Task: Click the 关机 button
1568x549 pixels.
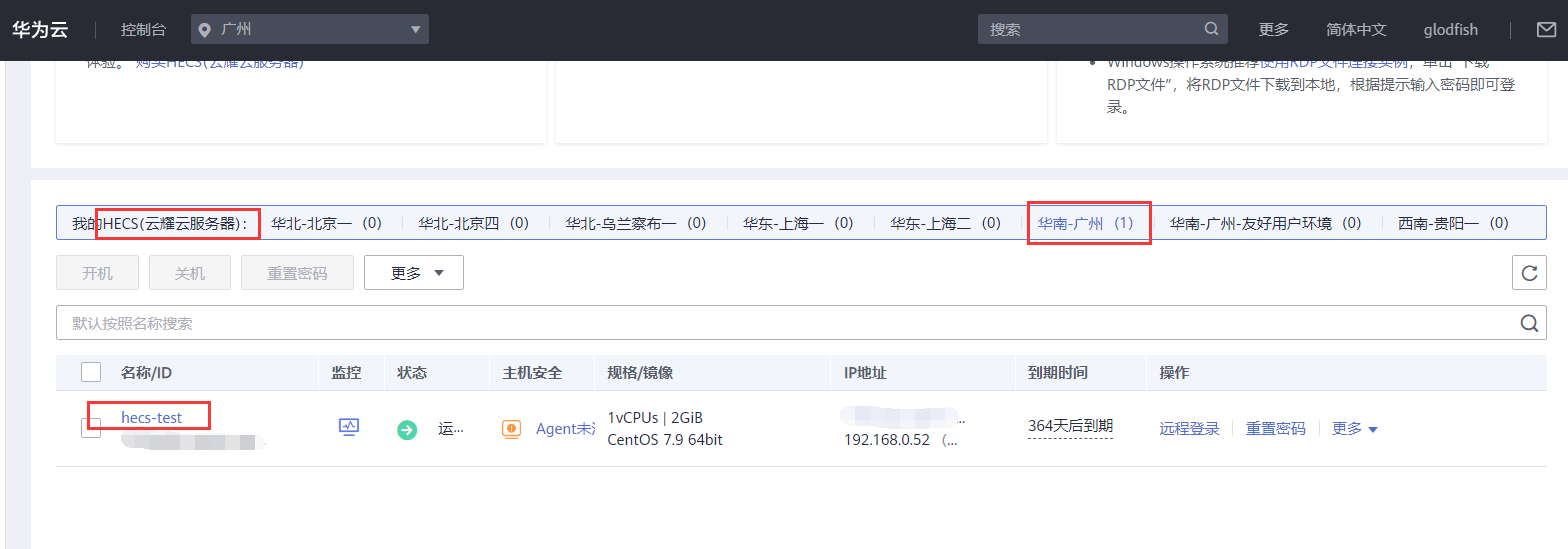Action: (x=190, y=272)
